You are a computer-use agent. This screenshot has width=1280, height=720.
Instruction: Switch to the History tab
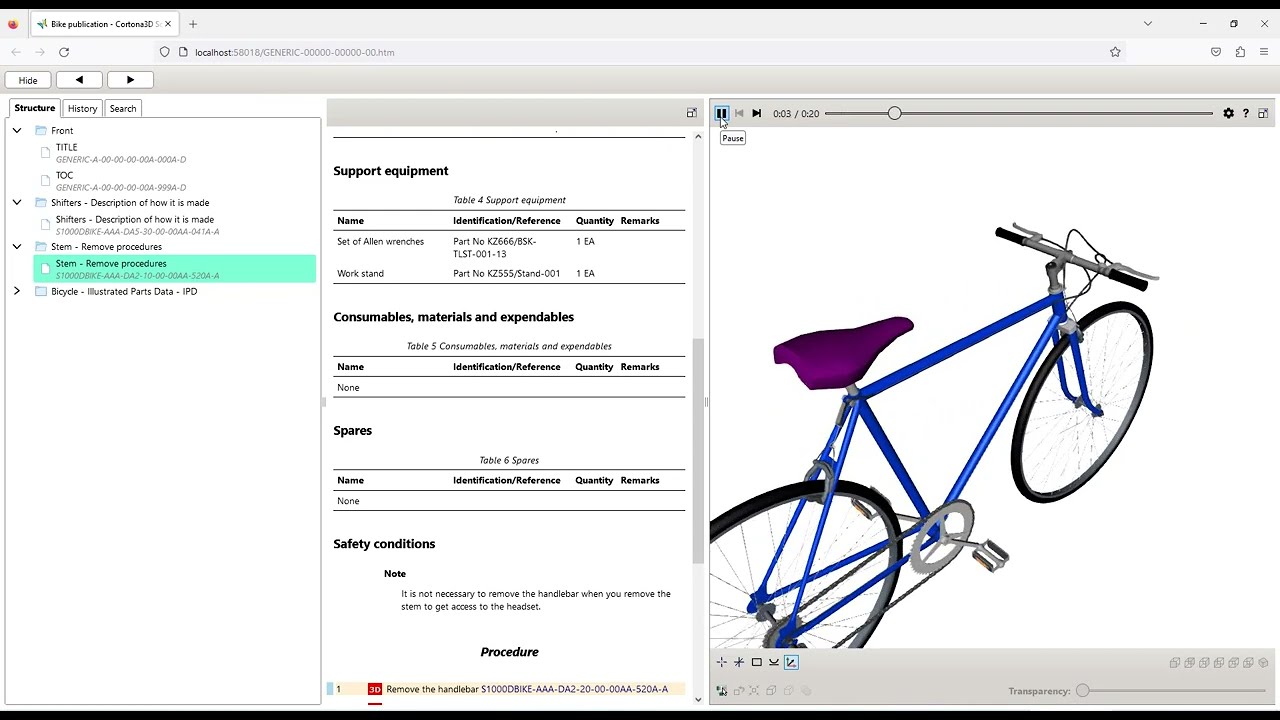(x=83, y=108)
